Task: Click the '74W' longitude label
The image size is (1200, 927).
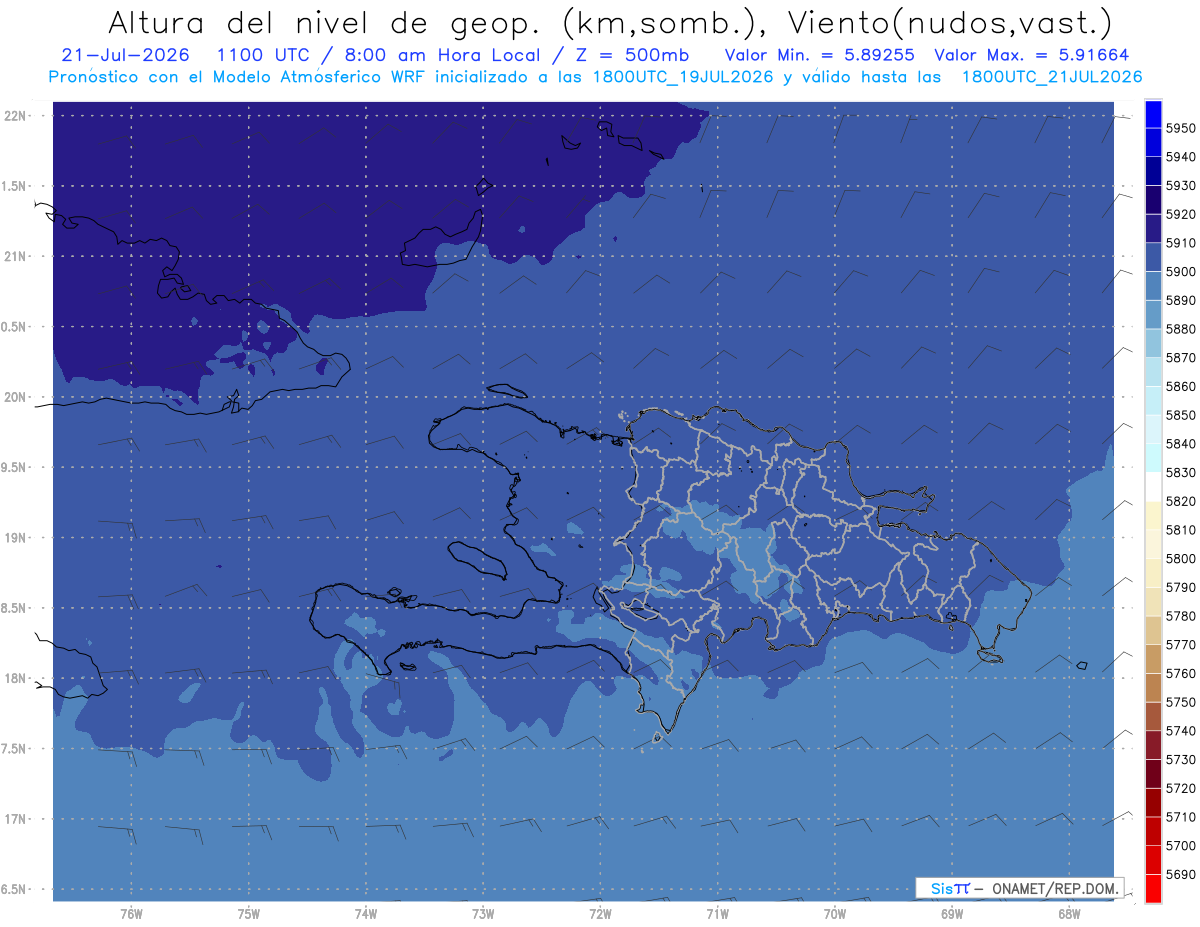Action: click(x=366, y=913)
